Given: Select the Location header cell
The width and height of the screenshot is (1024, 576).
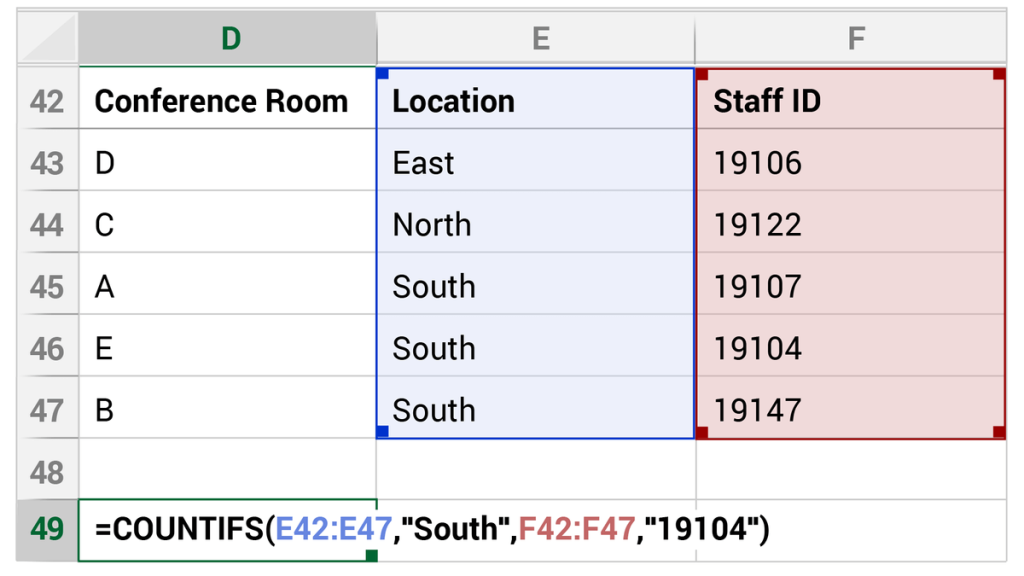Looking at the screenshot, I should point(536,101).
